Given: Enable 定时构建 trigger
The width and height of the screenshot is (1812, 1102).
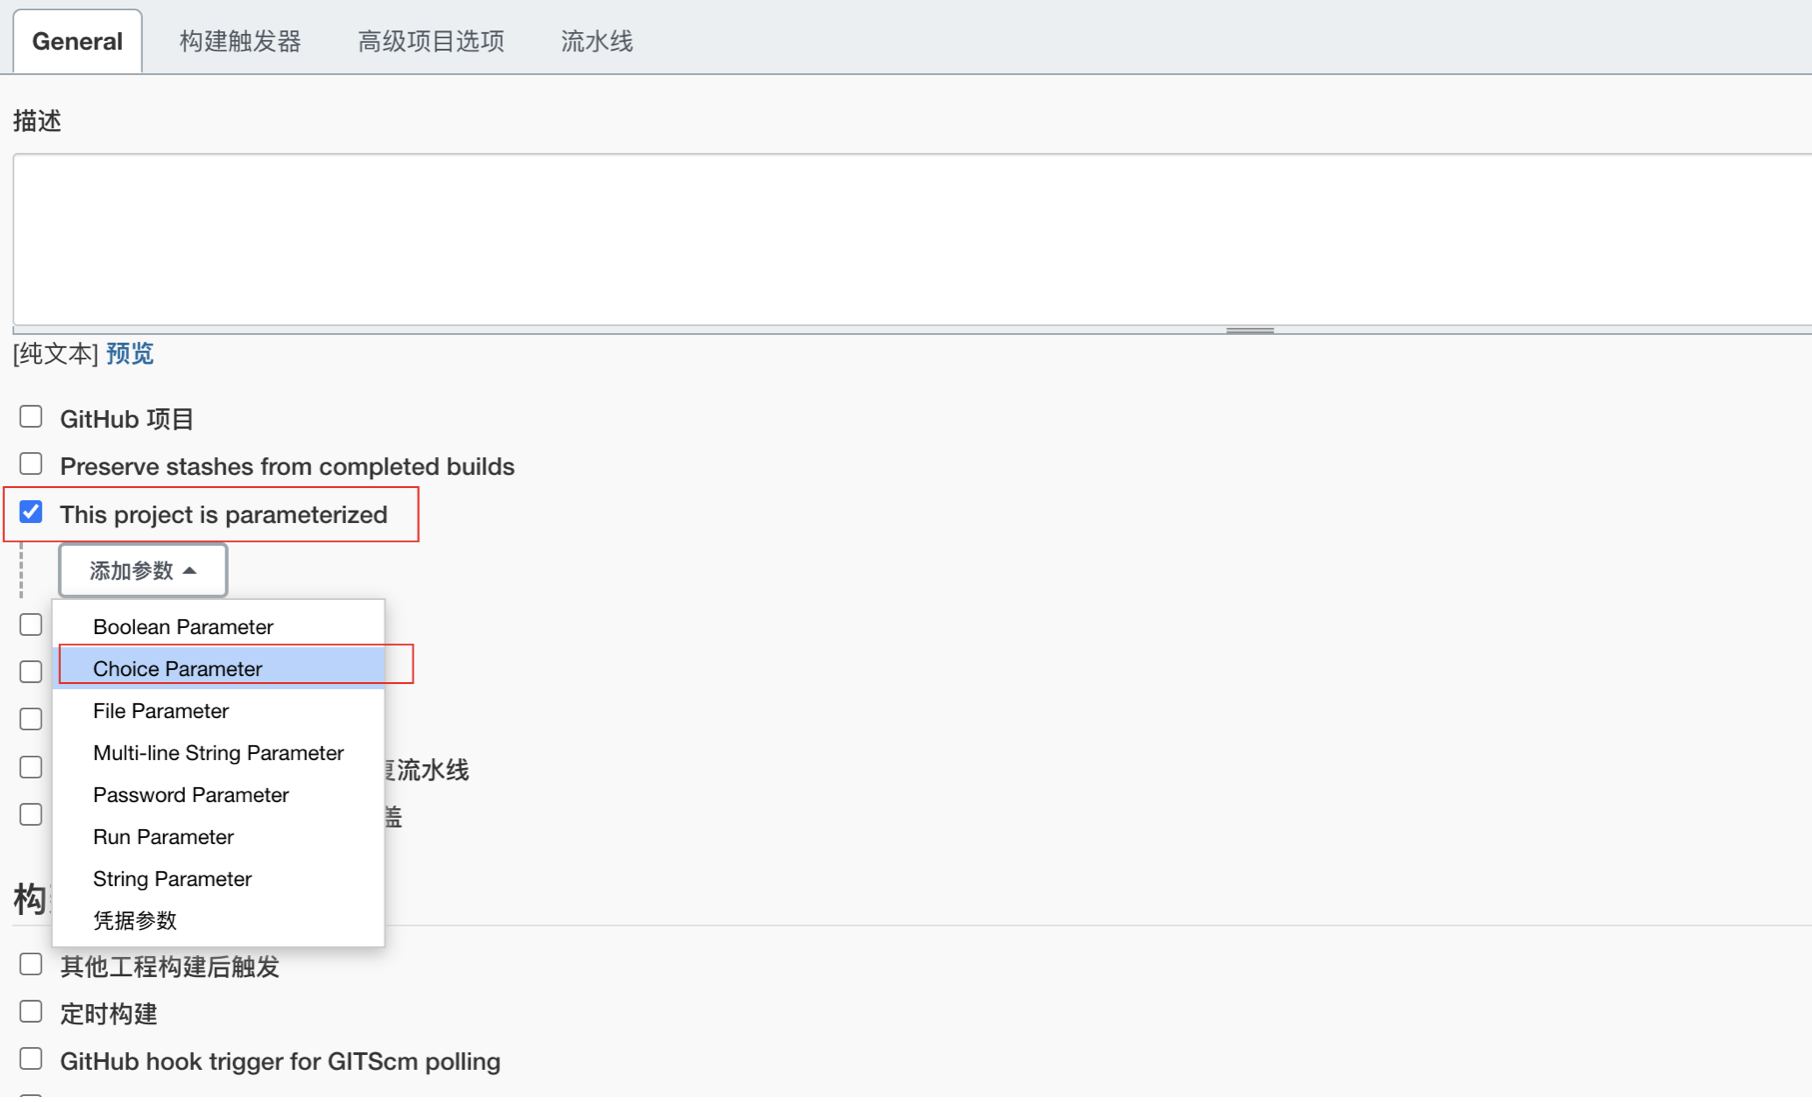Looking at the screenshot, I should point(31,1011).
